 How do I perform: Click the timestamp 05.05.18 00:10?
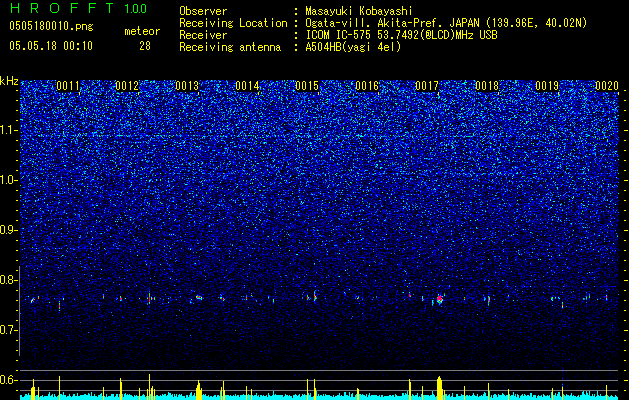tap(51, 46)
